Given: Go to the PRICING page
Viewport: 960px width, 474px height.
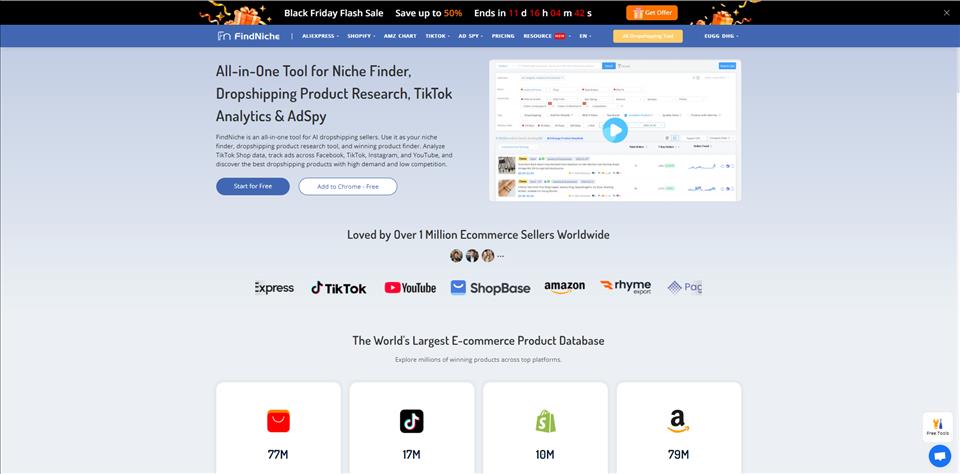Looking at the screenshot, I should click(x=503, y=36).
